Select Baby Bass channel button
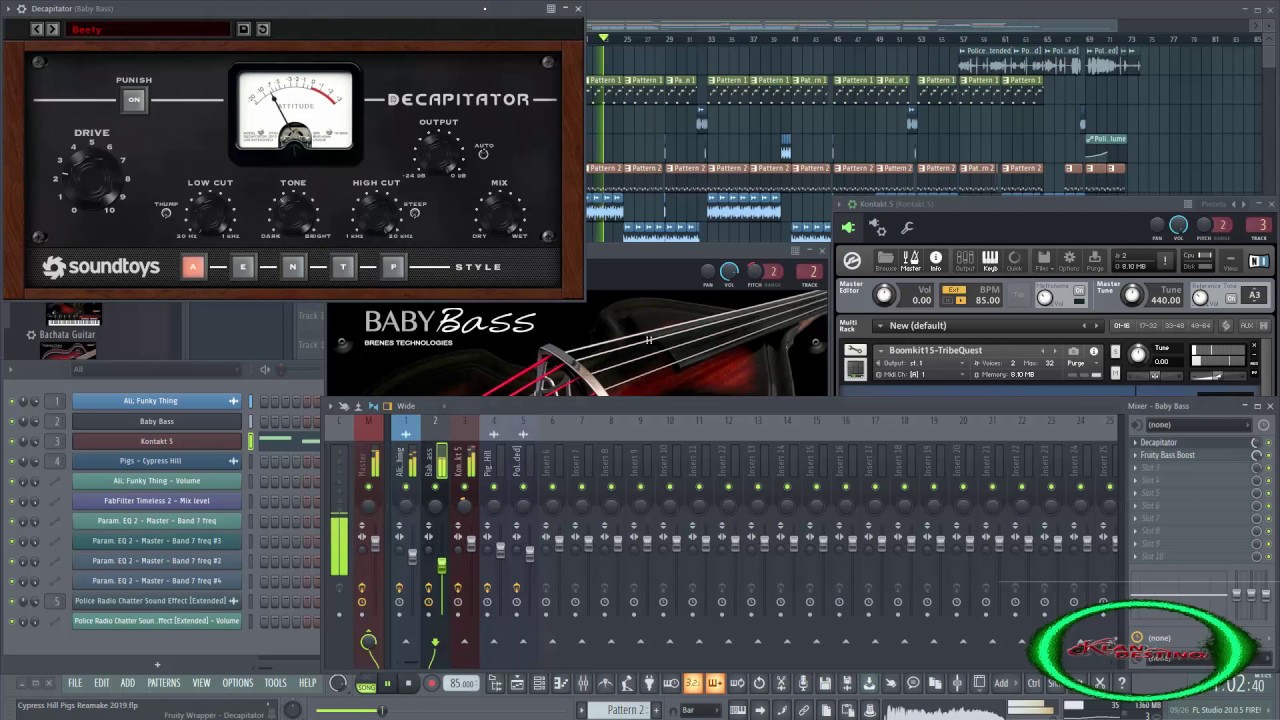The height and width of the screenshot is (720, 1280). 156,421
